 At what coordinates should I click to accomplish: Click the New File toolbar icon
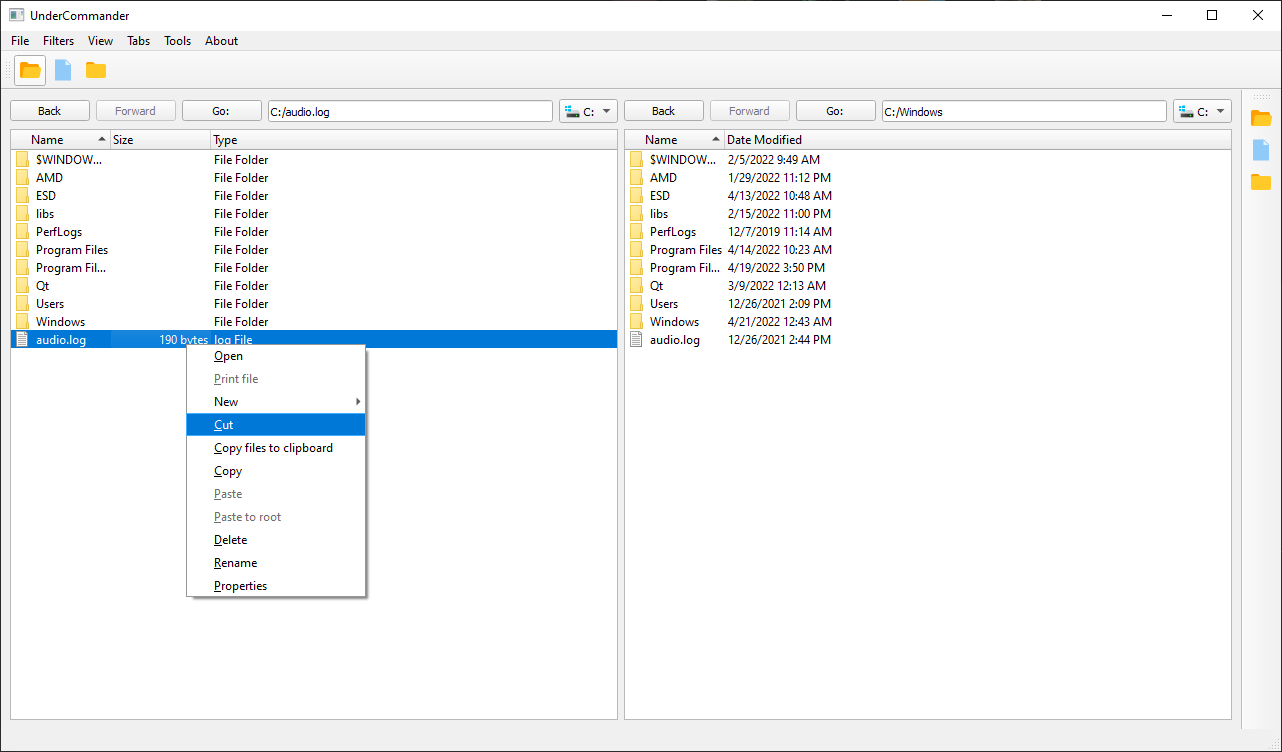click(x=62, y=70)
